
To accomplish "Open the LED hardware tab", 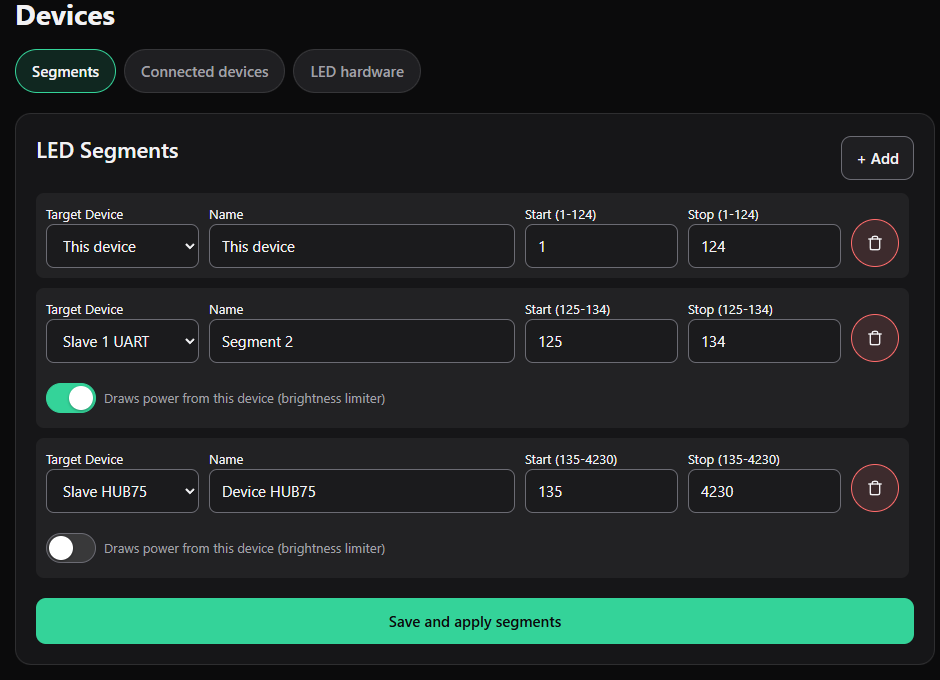I will point(357,71).
